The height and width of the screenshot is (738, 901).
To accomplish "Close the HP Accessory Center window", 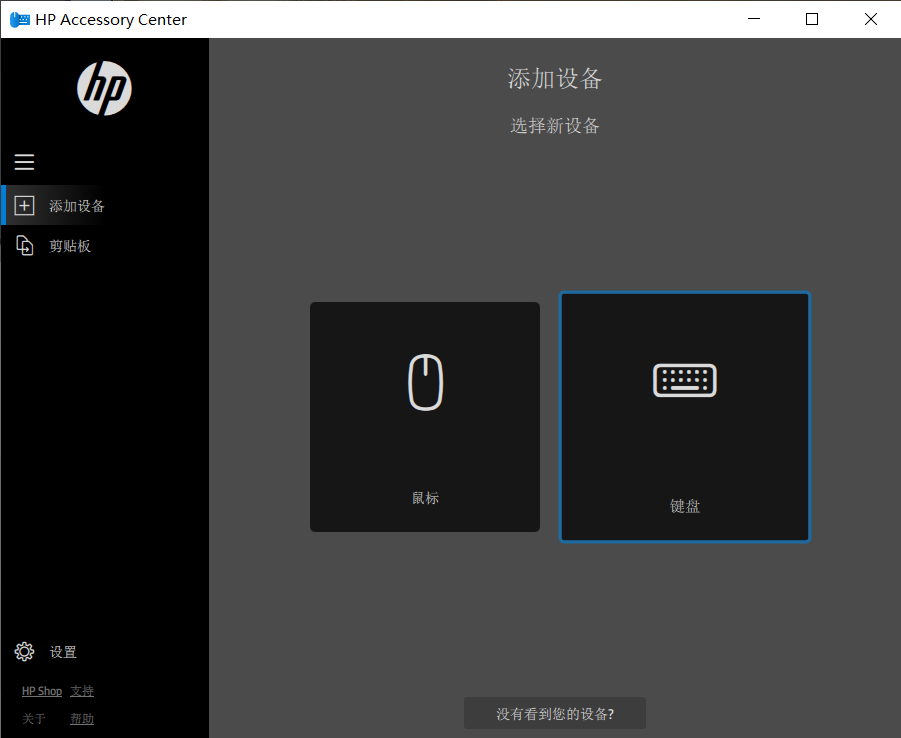I will (x=871, y=19).
